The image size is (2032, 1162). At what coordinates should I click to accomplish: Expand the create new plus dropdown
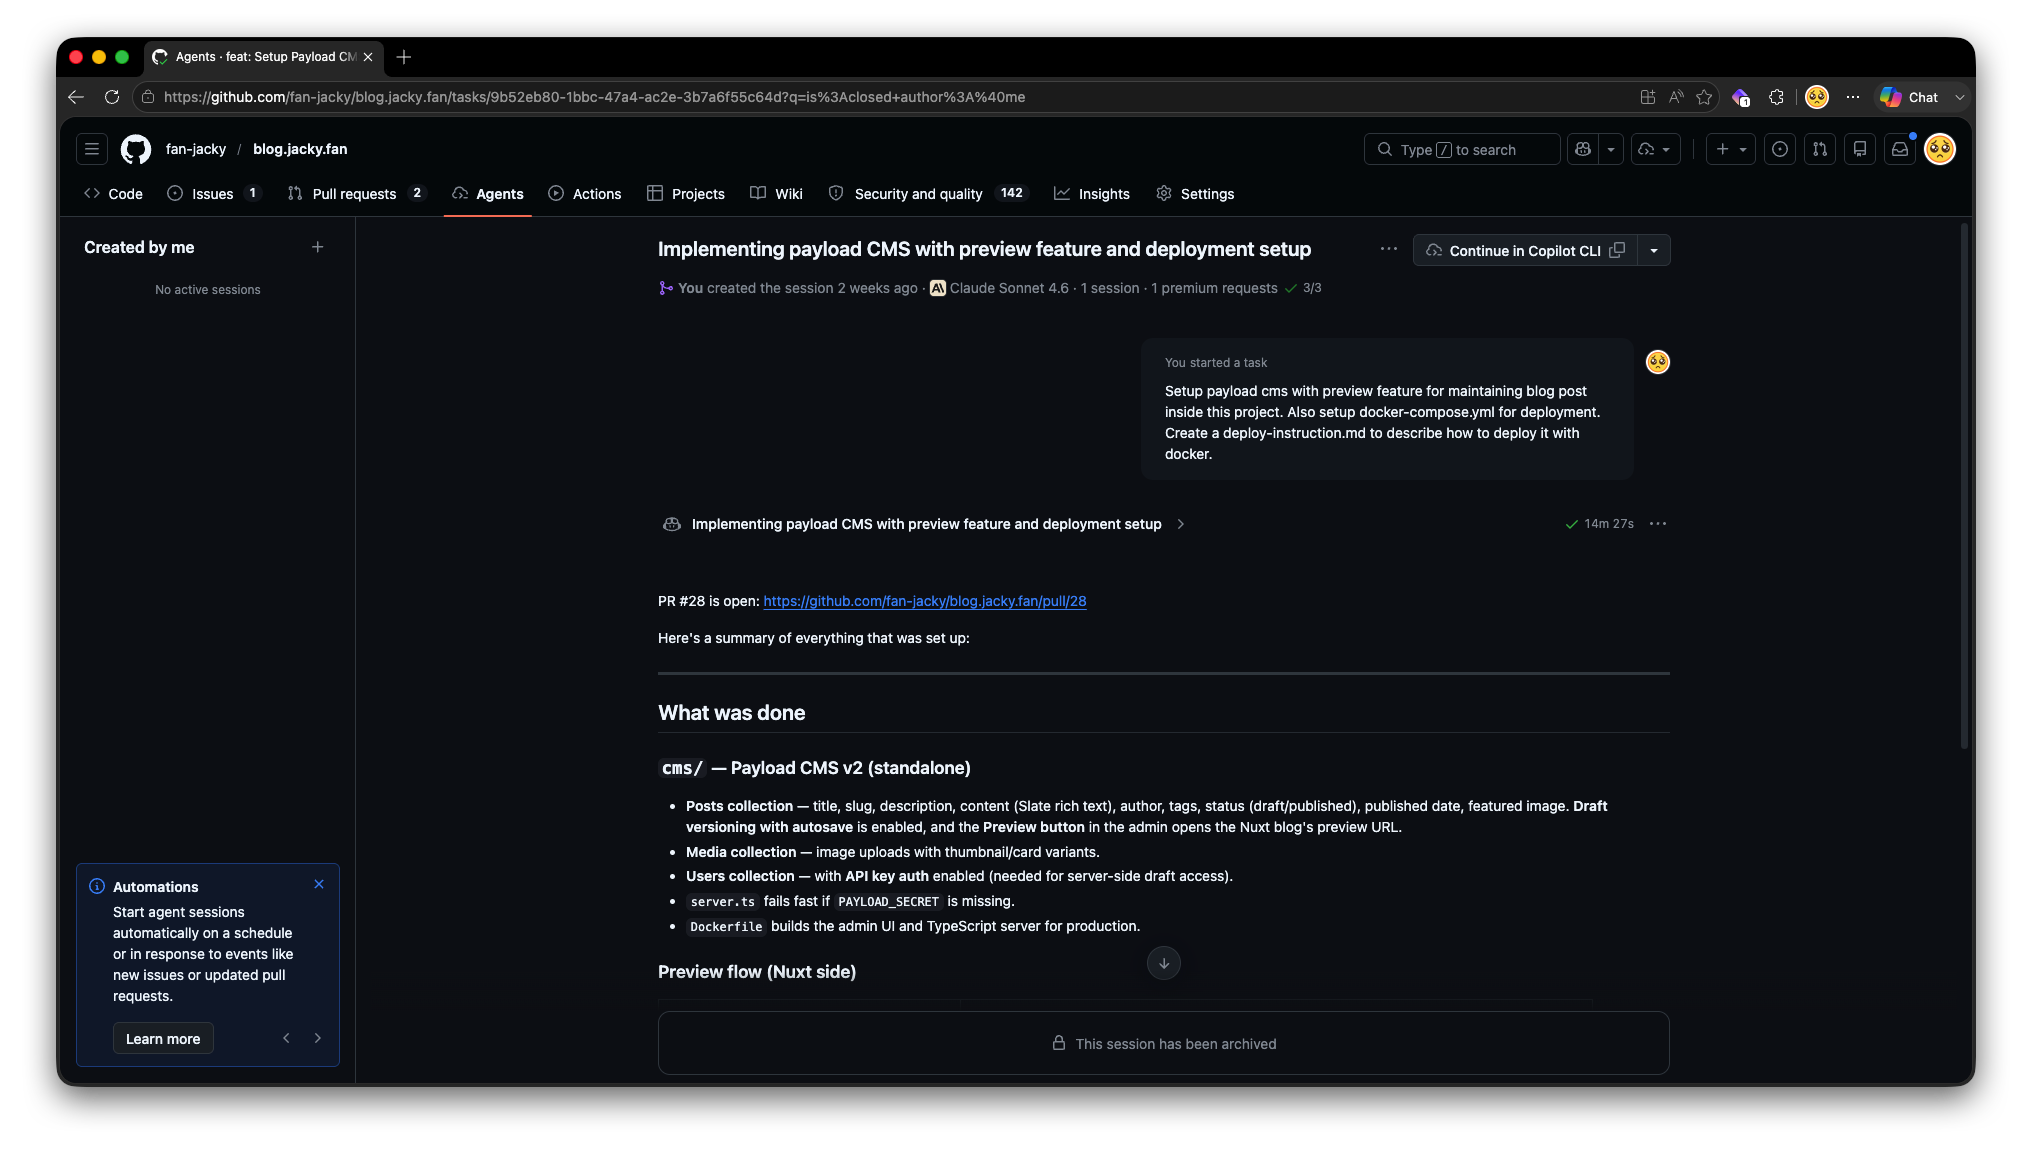coord(1731,149)
